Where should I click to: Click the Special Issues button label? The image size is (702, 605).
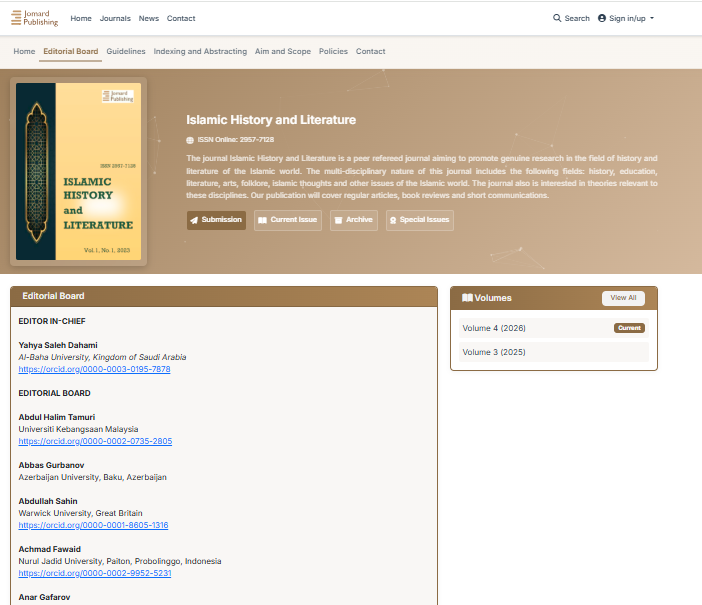pos(424,219)
